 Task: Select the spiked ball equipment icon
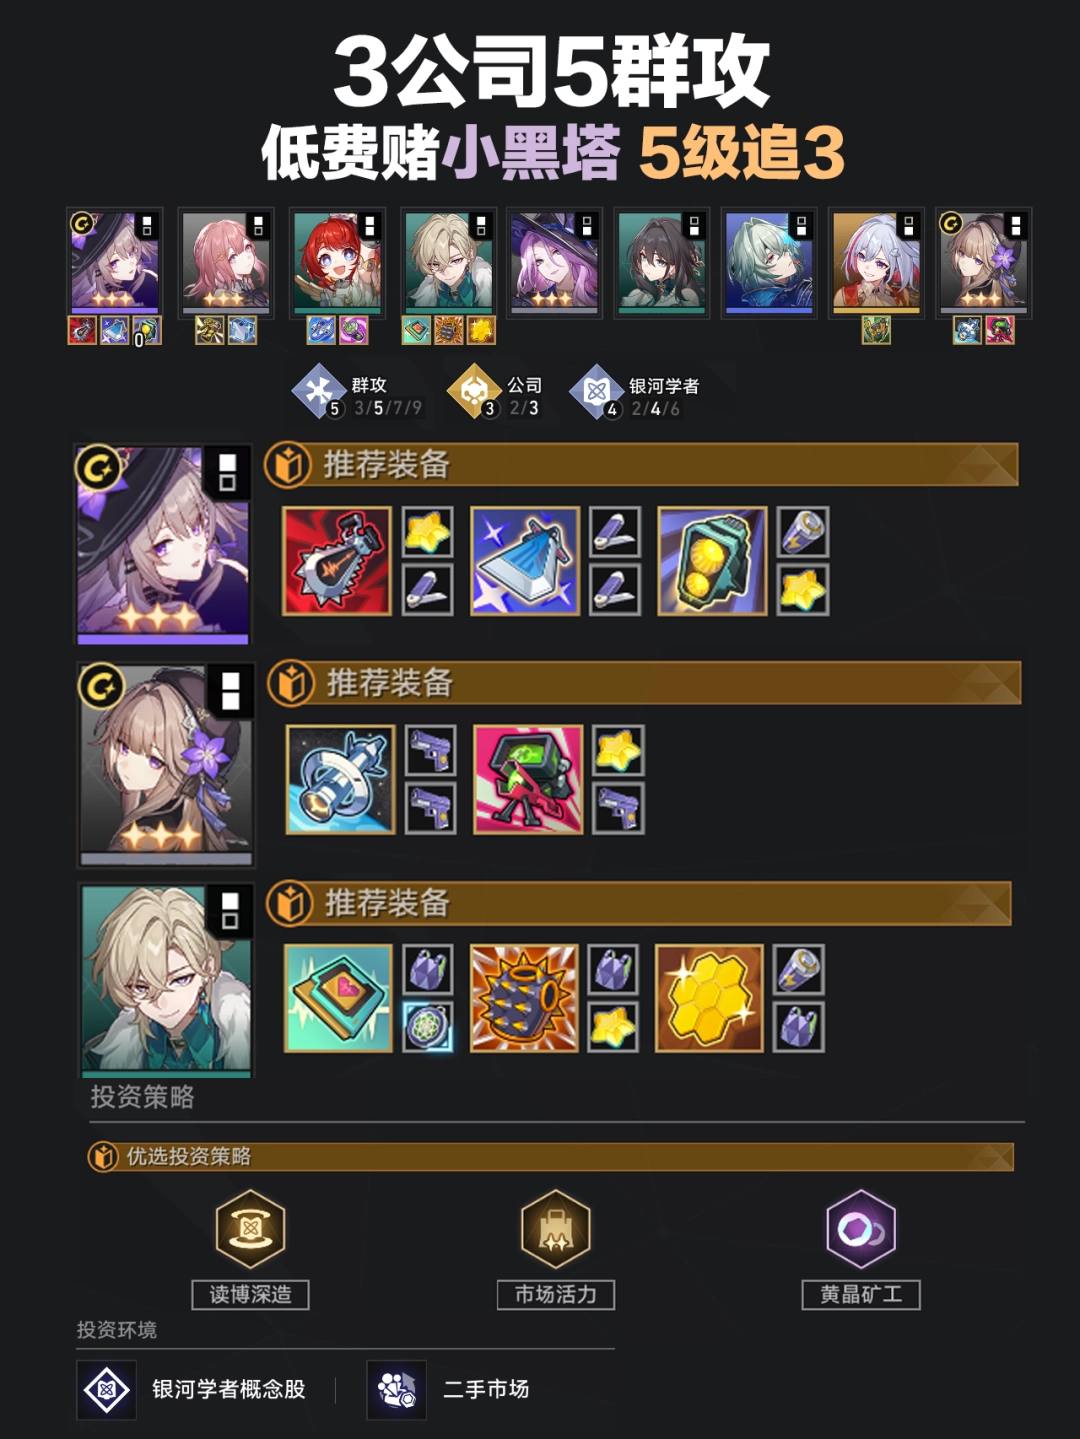pyautogui.click(x=524, y=998)
